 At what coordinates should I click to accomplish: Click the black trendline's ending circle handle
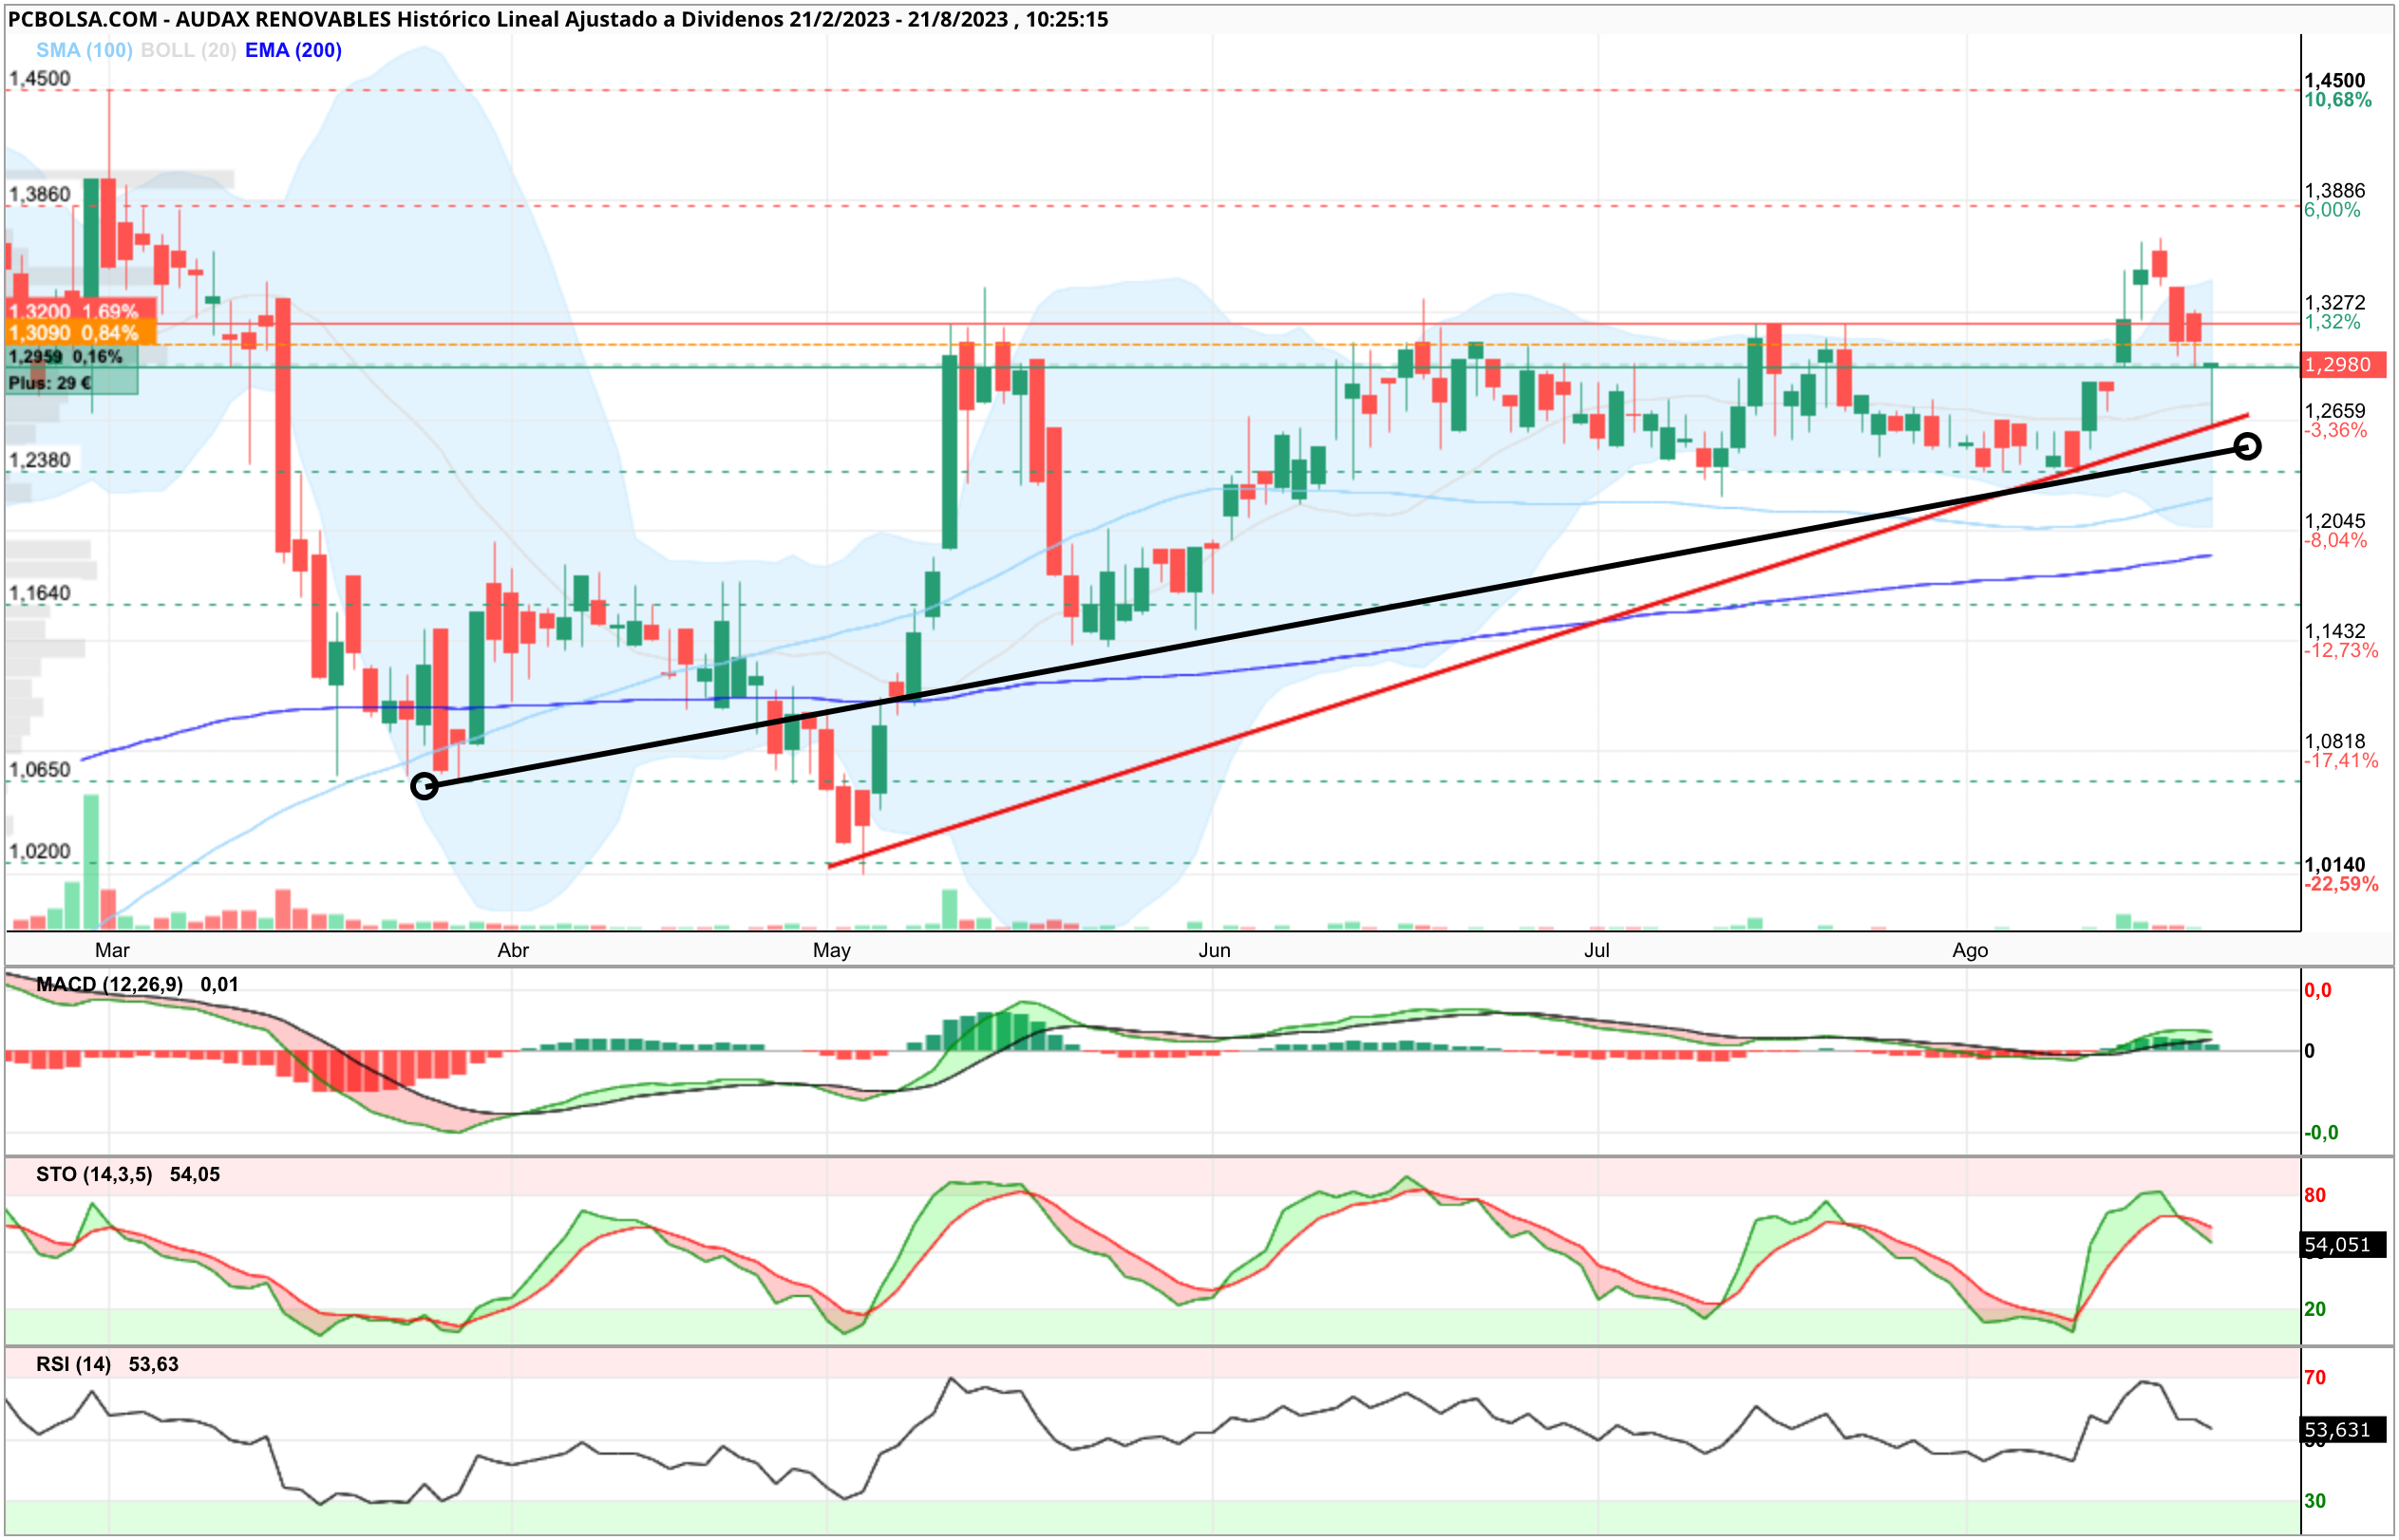click(x=2247, y=446)
